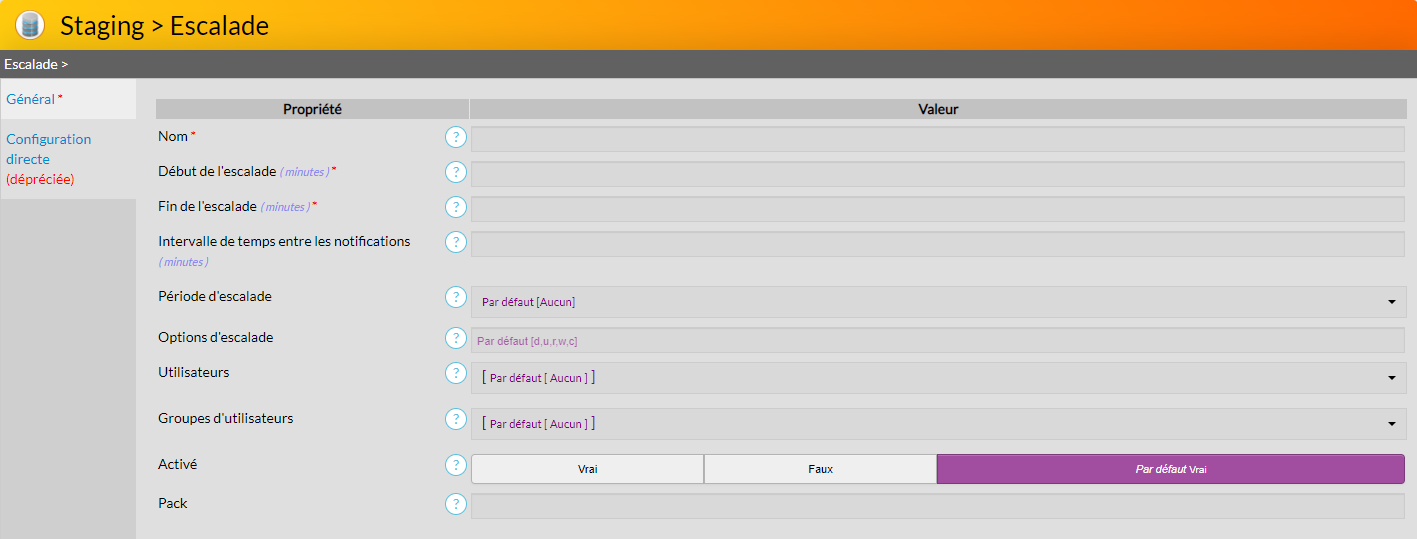Image resolution: width=1417 pixels, height=539 pixels.
Task: Focus the Nom input field
Action: tap(938, 139)
